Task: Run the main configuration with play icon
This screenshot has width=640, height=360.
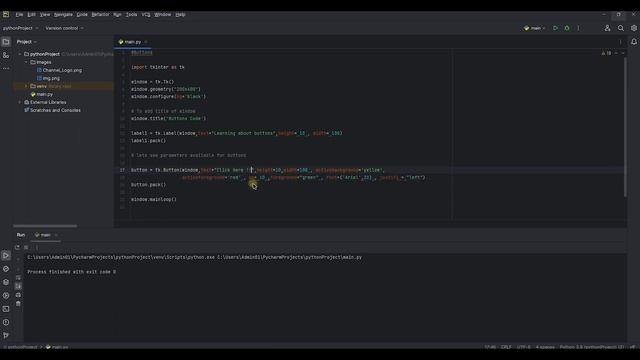Action: [555, 28]
